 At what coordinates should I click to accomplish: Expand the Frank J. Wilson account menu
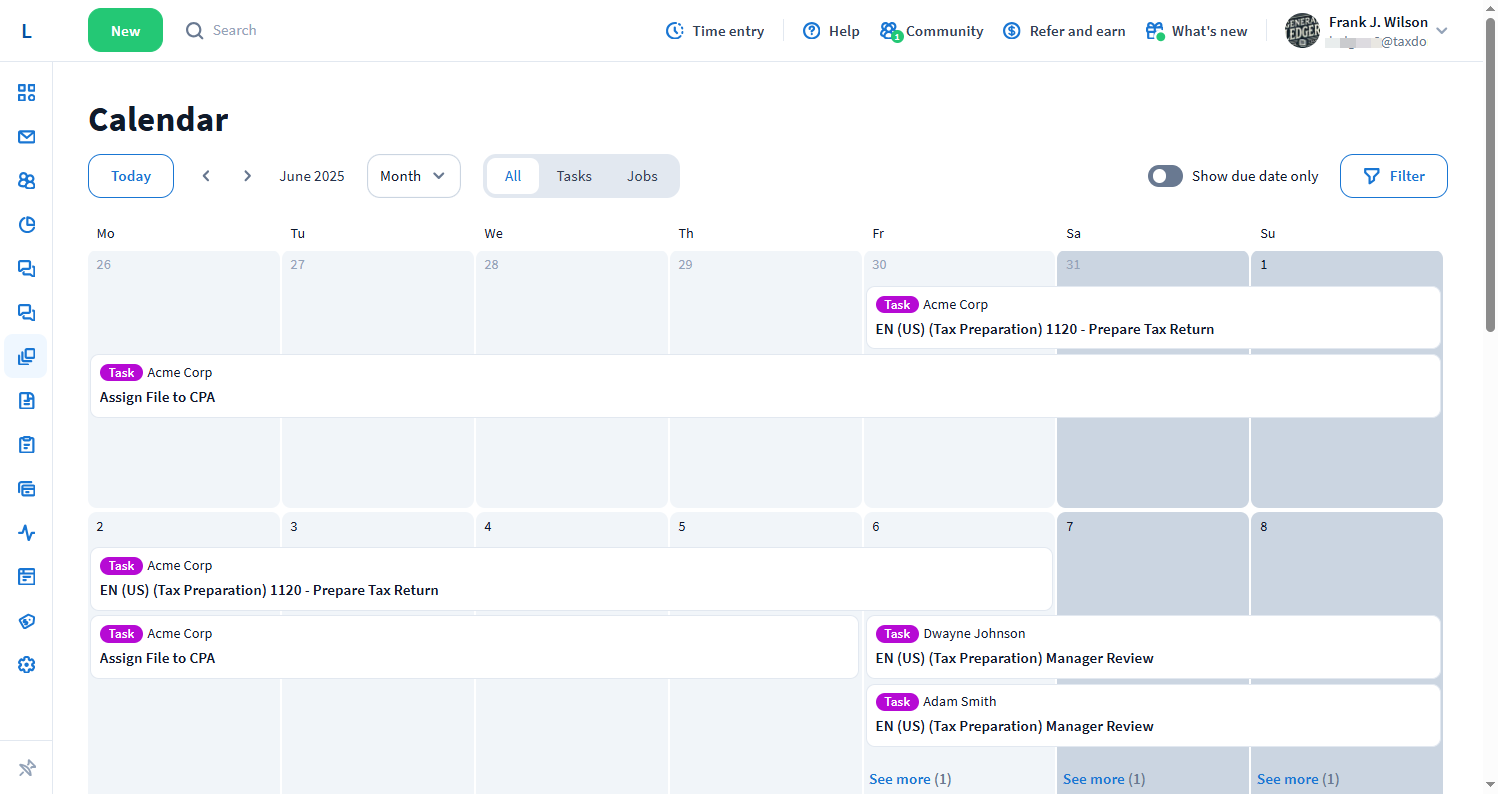pos(1441,31)
